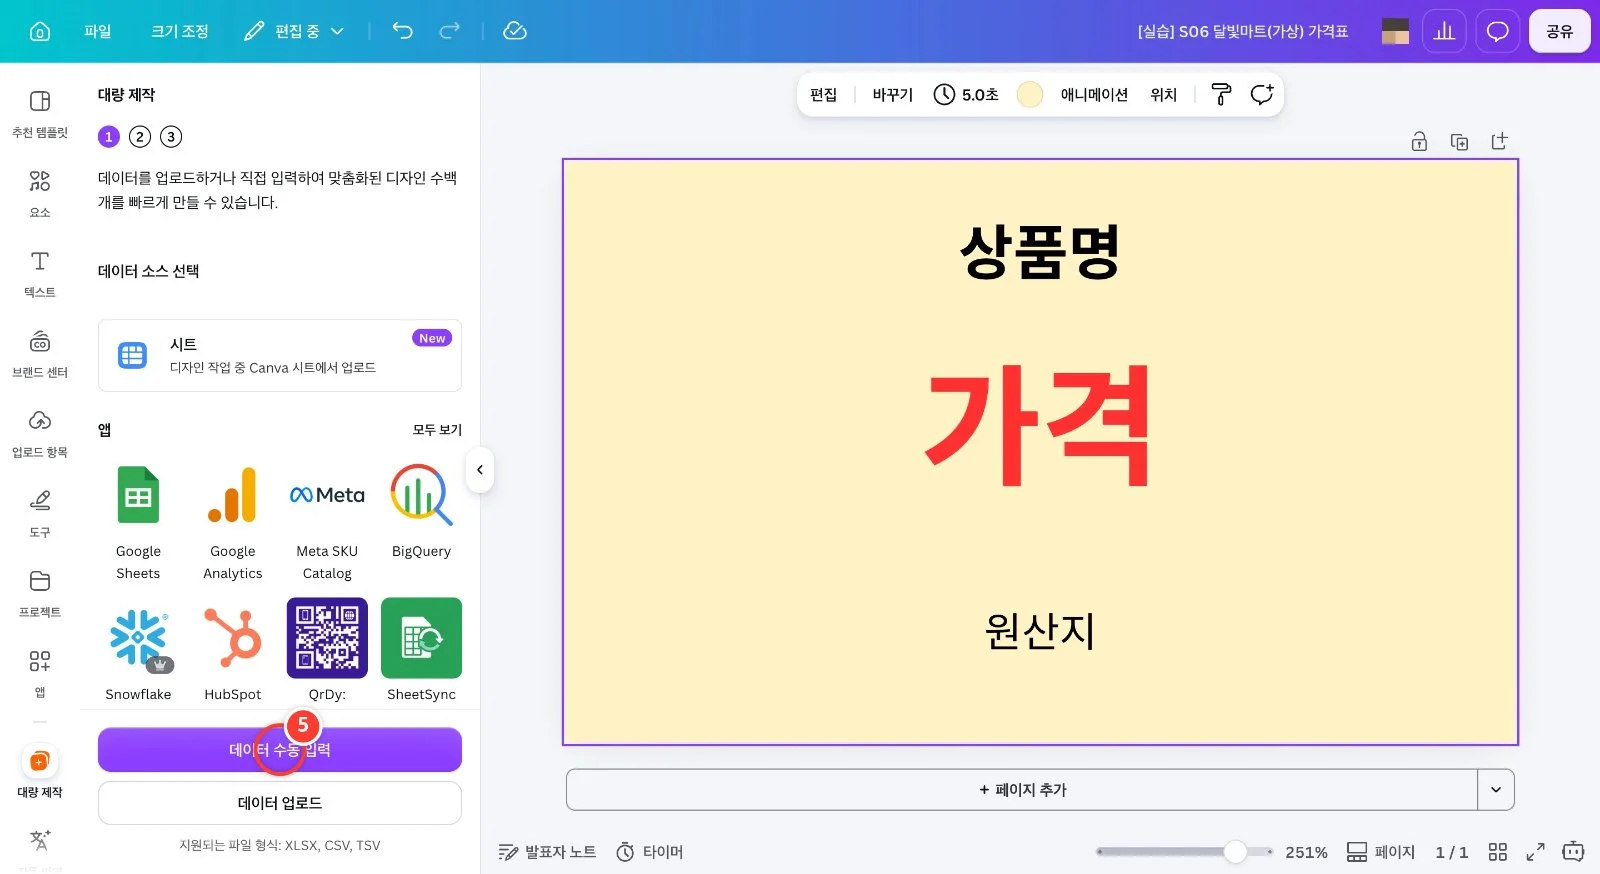Copy style with paint roller icon

1221,94
